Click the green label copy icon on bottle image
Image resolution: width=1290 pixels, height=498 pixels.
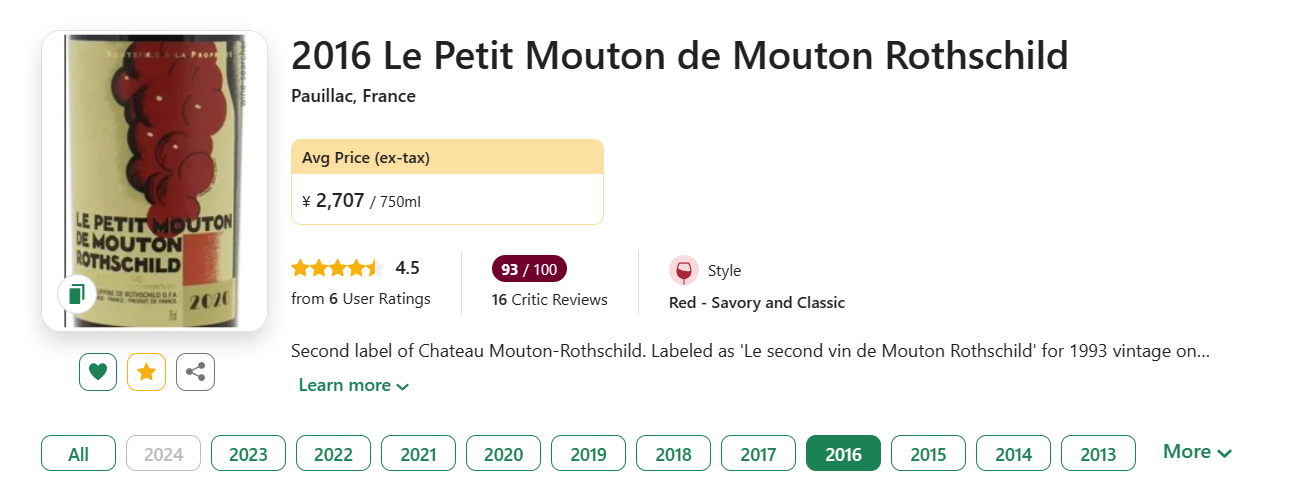coord(76,294)
